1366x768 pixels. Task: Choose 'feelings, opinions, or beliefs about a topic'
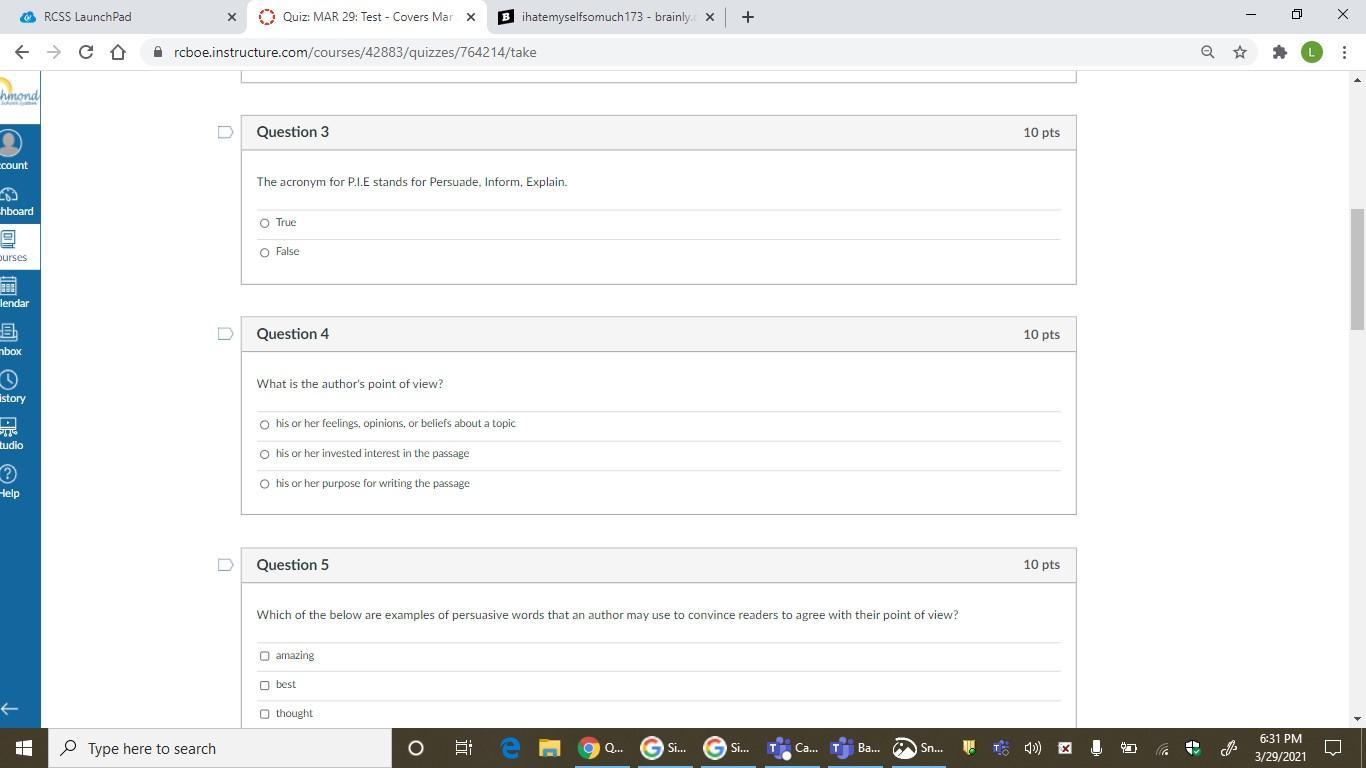tap(264, 424)
